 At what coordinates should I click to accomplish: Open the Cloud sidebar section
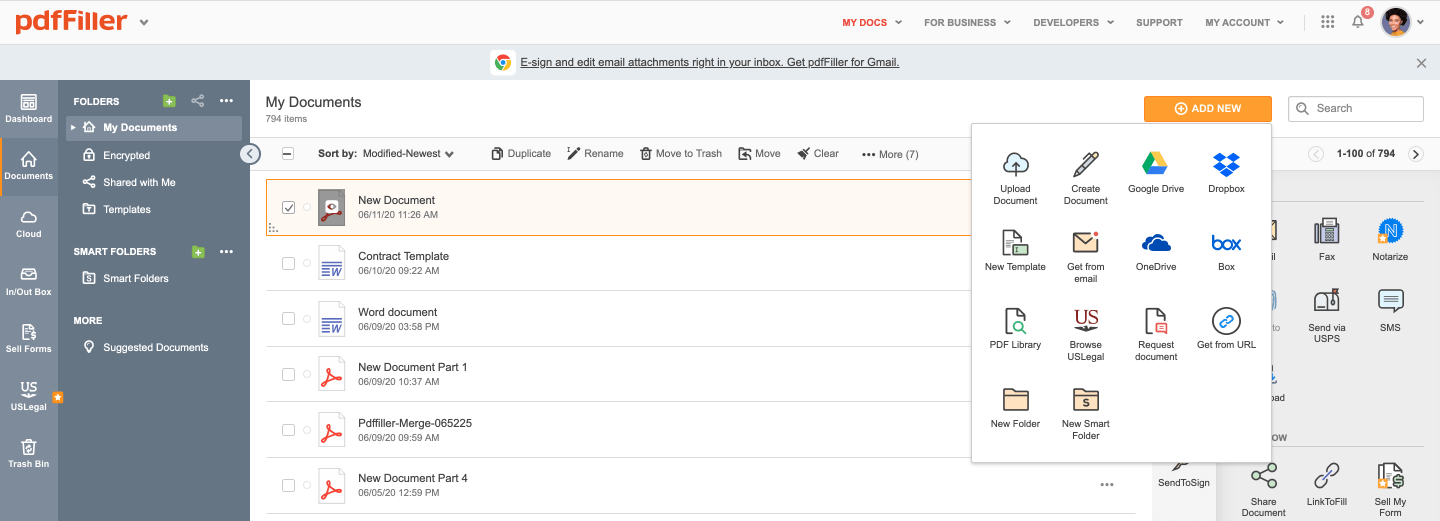28,224
